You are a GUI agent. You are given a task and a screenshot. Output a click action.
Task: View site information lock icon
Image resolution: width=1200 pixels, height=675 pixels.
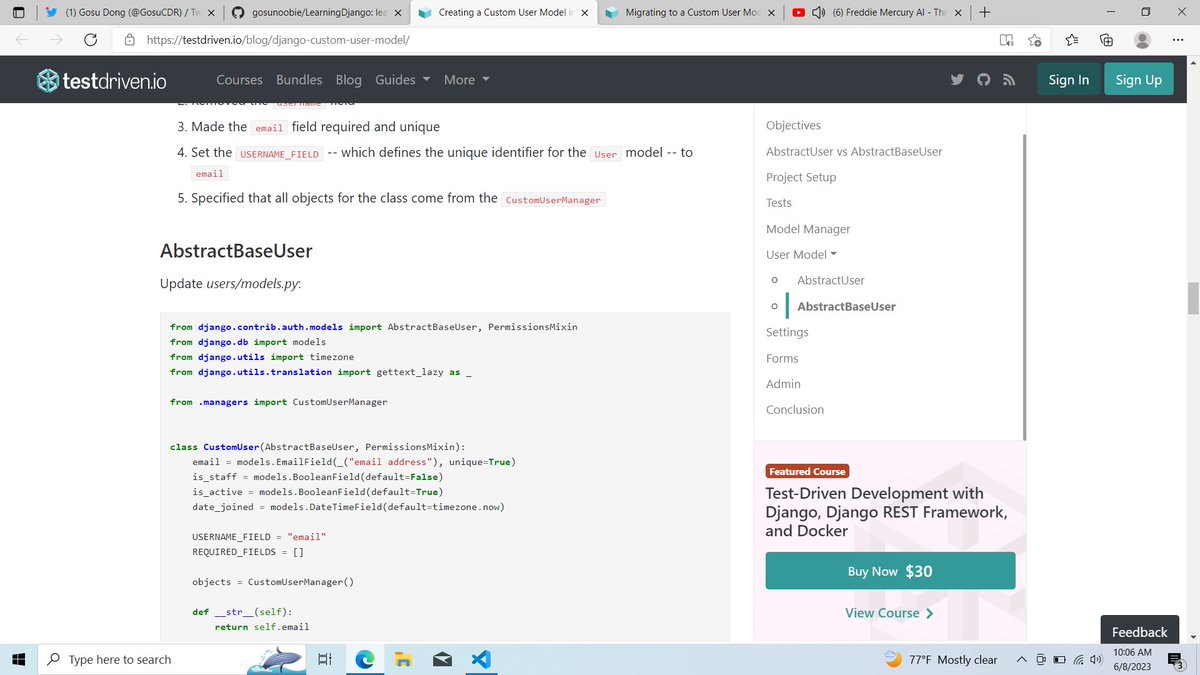[130, 40]
